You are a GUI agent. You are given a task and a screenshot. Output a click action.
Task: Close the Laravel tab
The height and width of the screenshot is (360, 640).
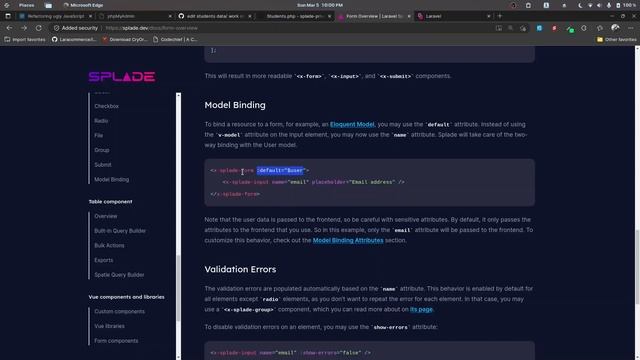(x=488, y=16)
